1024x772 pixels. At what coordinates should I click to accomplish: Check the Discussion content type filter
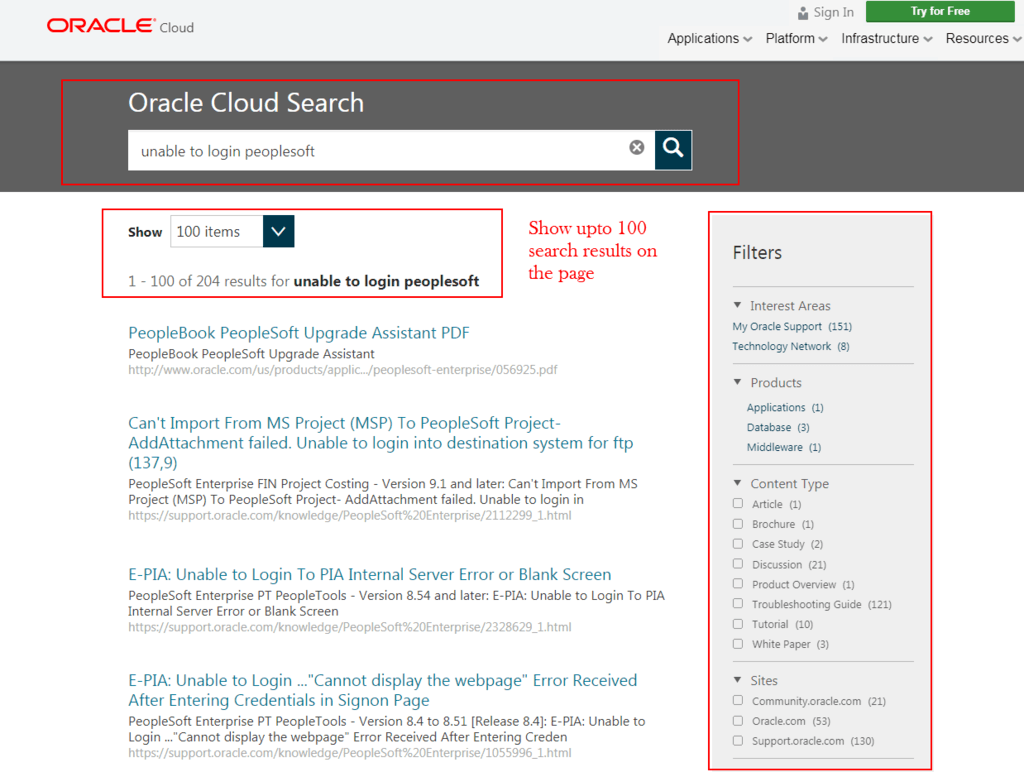click(738, 564)
